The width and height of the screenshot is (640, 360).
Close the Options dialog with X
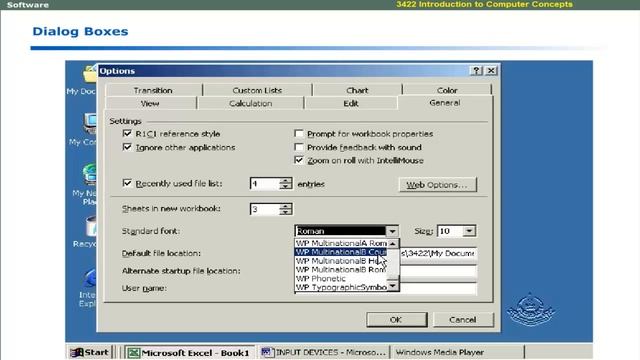[491, 71]
